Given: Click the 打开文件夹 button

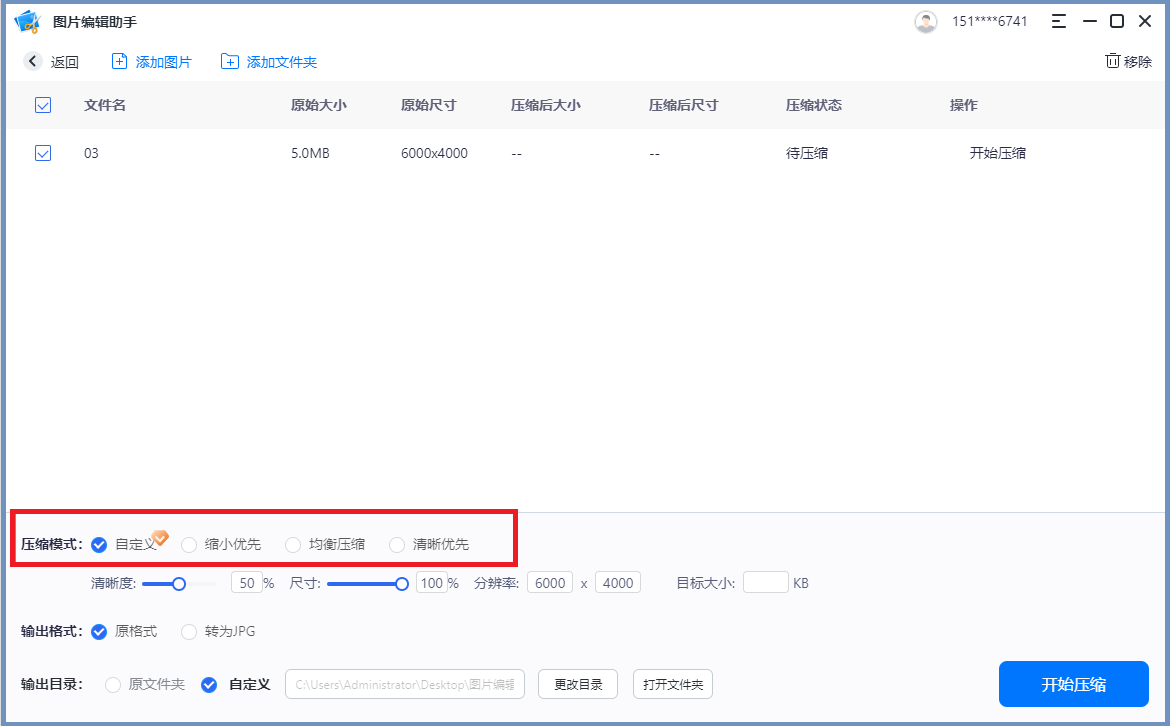Looking at the screenshot, I should (672, 684).
